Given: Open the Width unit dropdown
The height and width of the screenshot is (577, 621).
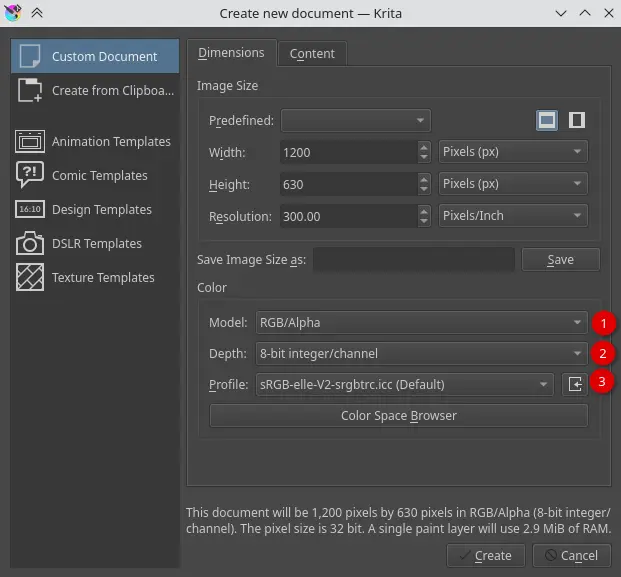Looking at the screenshot, I should [513, 152].
